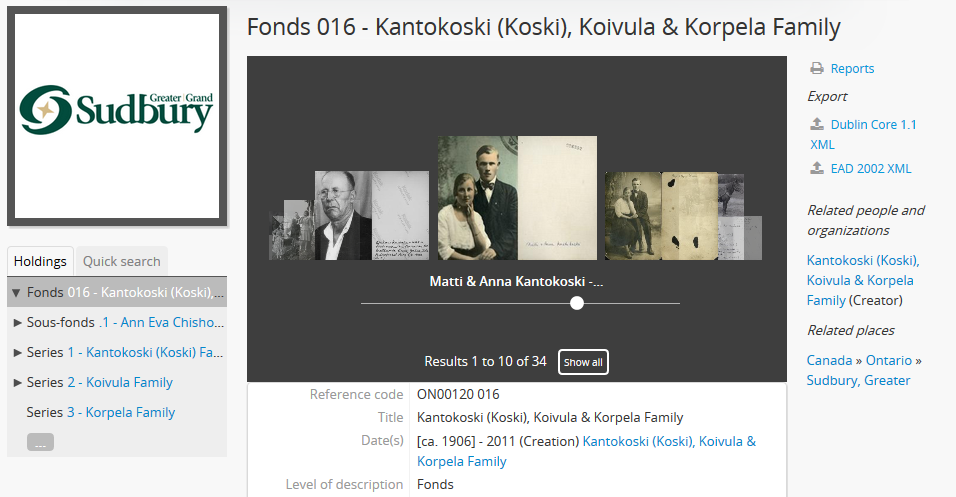956x497 pixels.
Task: Expand the Sous-fonds .1 Ann Eva node
Action: (x=18, y=323)
